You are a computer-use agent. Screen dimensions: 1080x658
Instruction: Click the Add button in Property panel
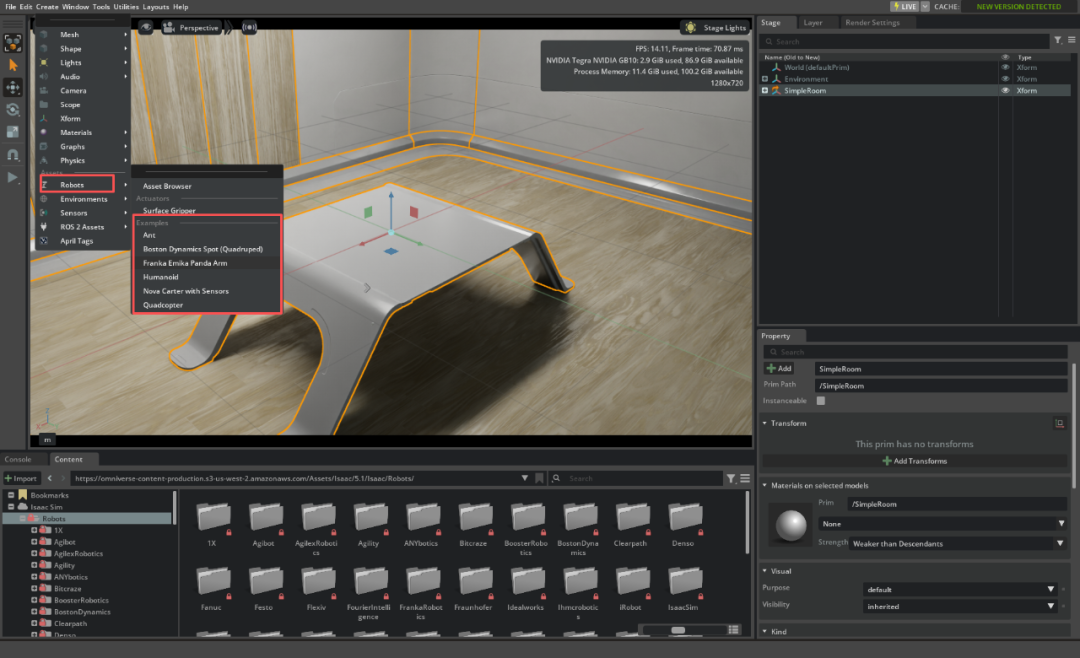click(779, 369)
